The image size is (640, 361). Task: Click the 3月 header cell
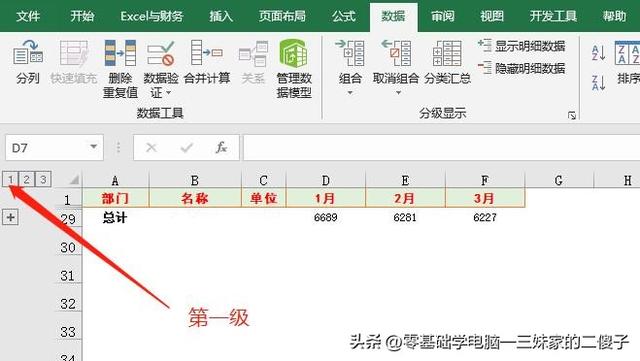[485, 198]
